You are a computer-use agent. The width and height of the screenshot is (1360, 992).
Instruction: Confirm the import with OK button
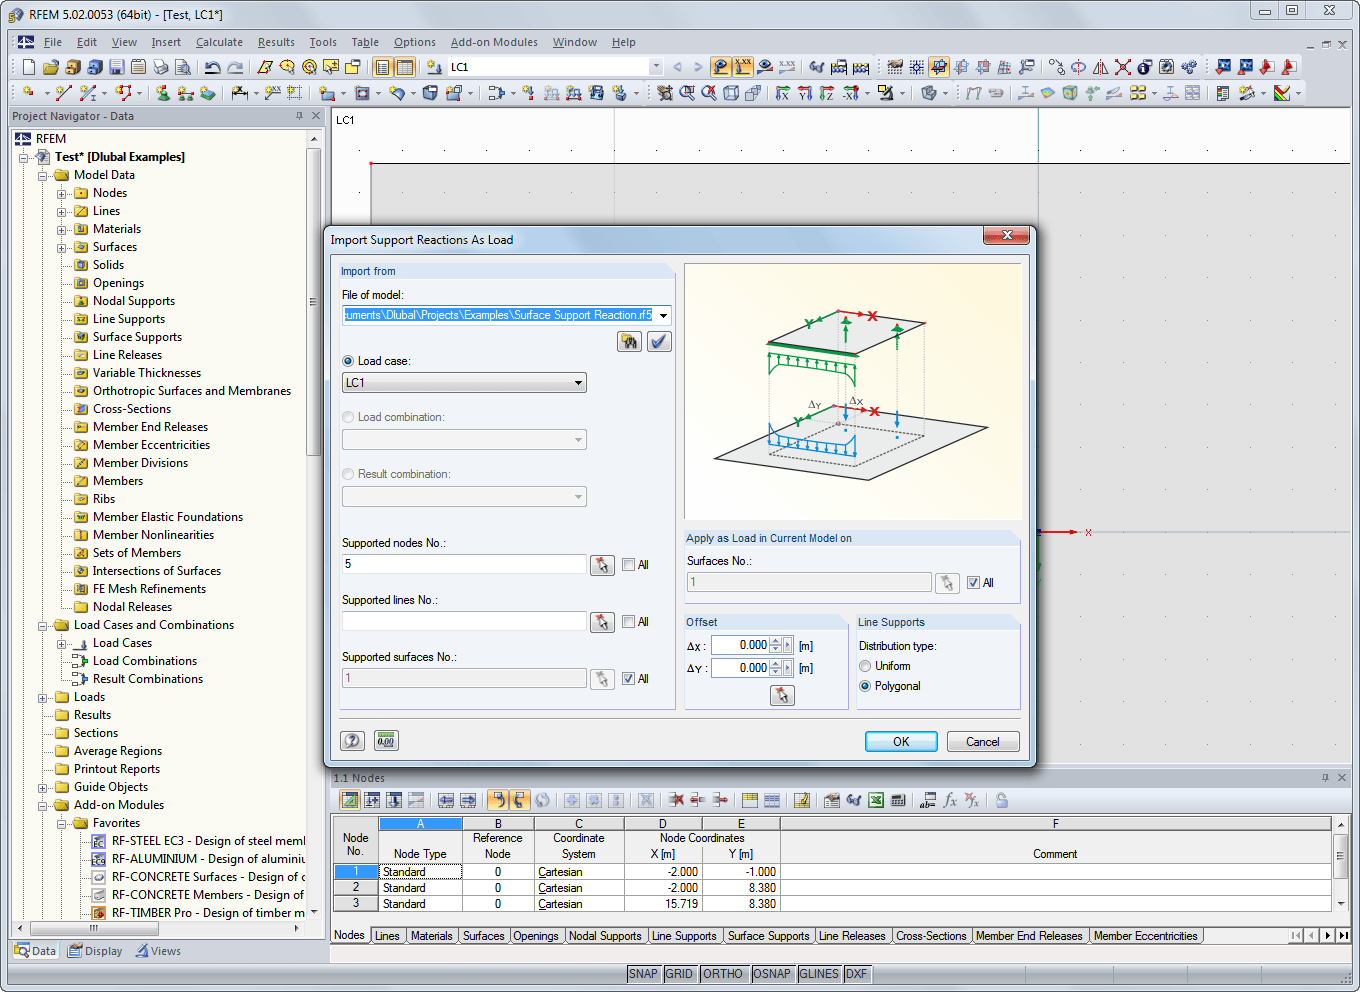tap(901, 741)
